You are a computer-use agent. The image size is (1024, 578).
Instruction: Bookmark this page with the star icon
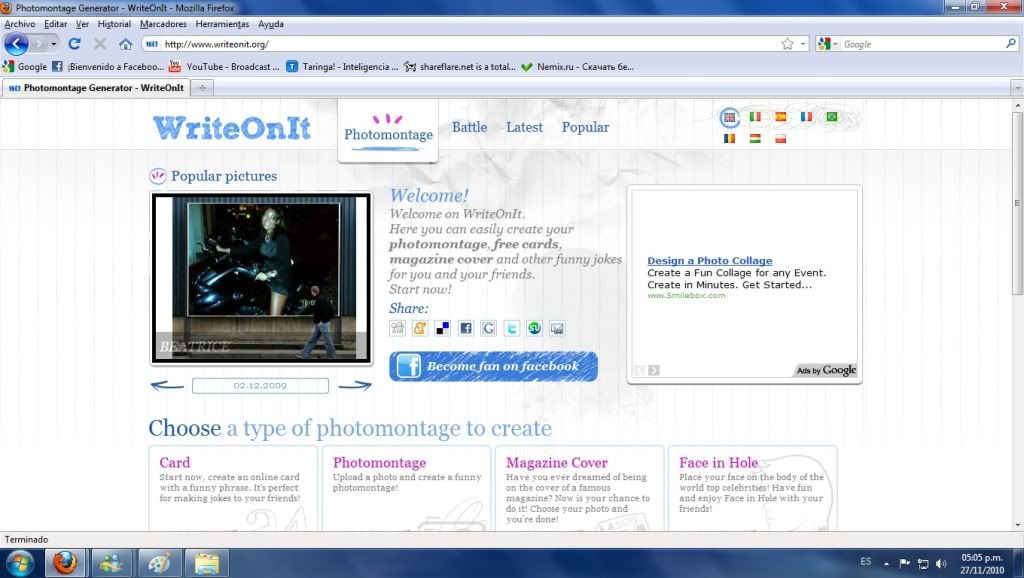788,44
